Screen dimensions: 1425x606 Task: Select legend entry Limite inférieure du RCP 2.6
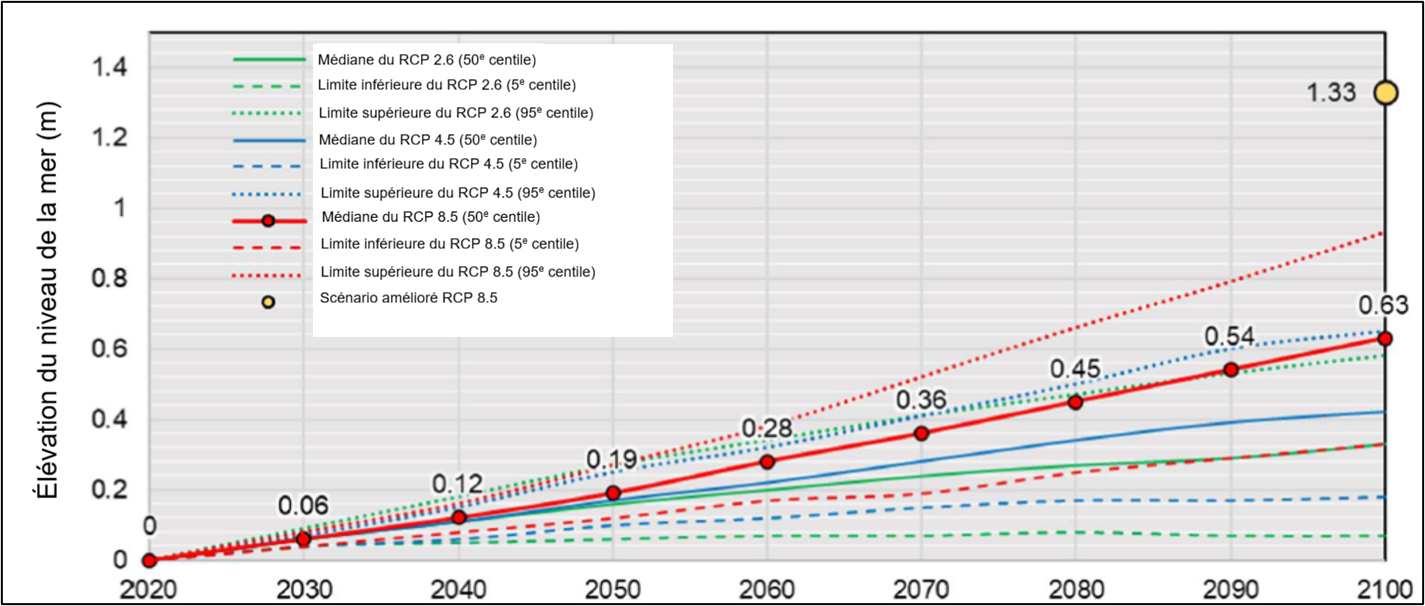tap(446, 86)
